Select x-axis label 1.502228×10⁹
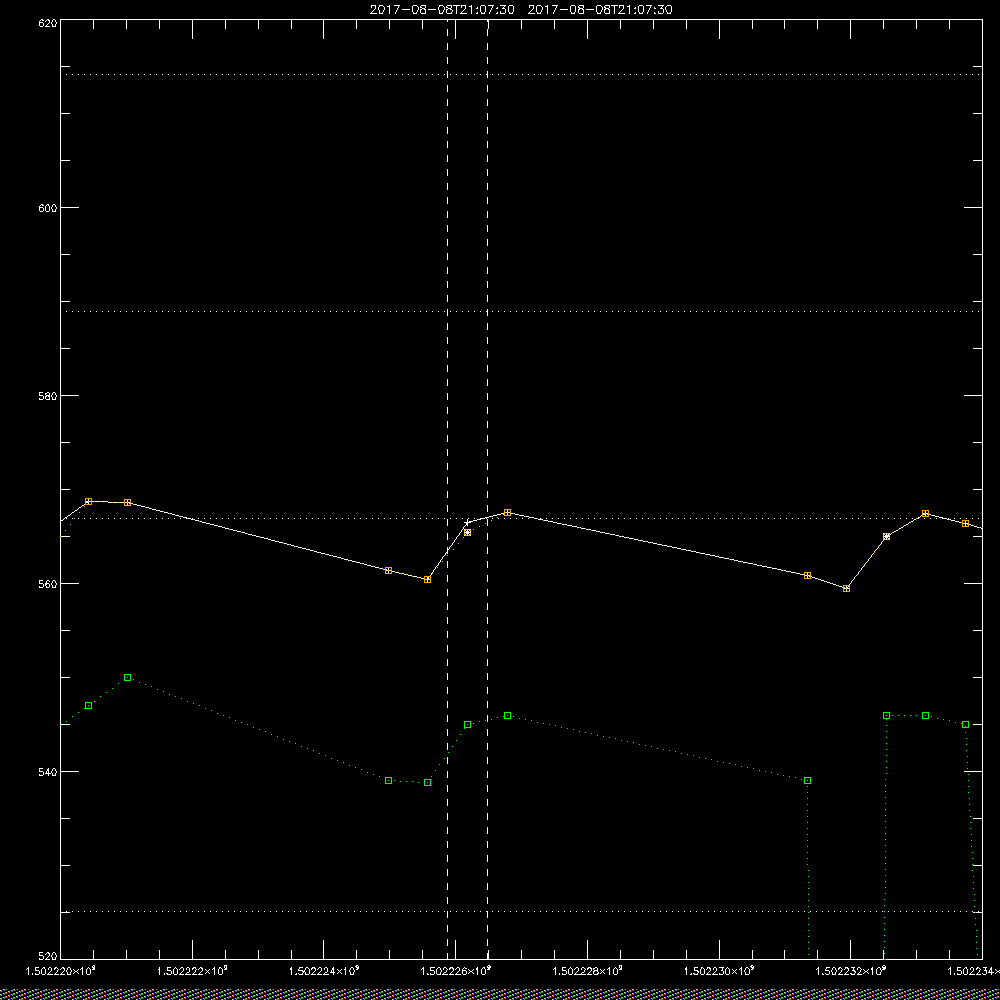1000x1000 pixels. (587, 971)
